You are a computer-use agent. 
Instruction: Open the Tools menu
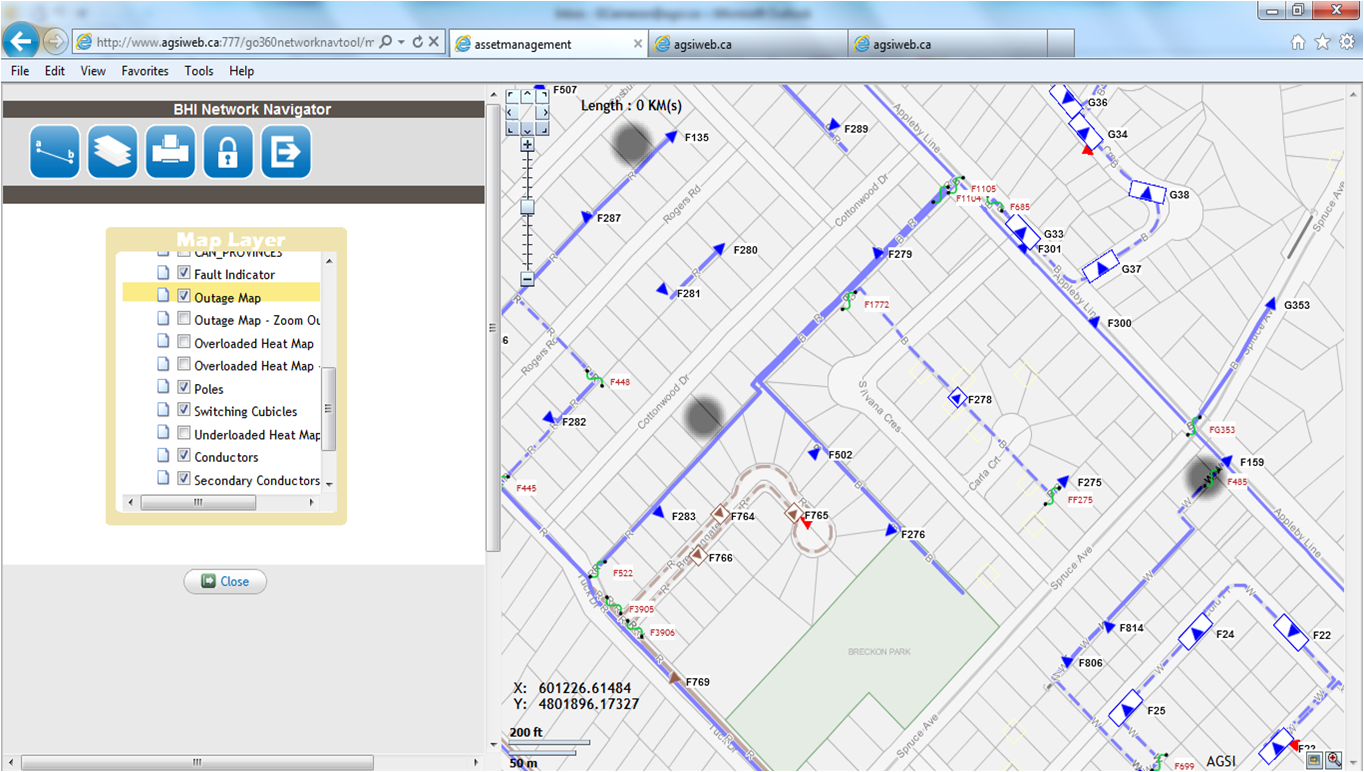pyautogui.click(x=199, y=71)
